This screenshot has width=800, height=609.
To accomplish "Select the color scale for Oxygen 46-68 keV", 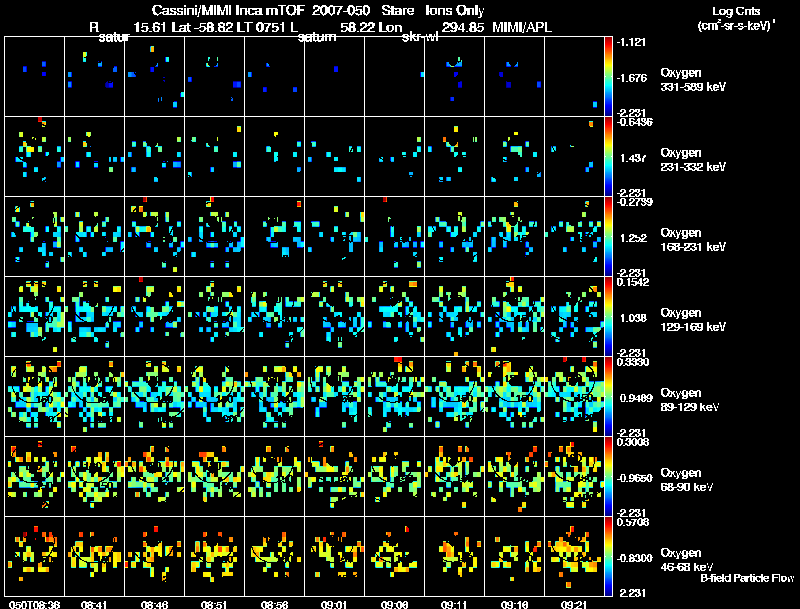I will [x=609, y=556].
